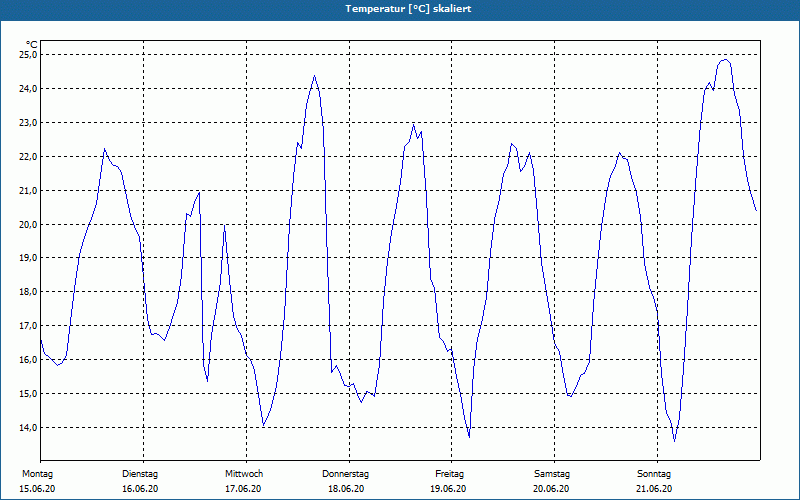Image resolution: width=800 pixels, height=500 pixels.
Task: Click the 14,0 axis label
Action: coord(28,428)
